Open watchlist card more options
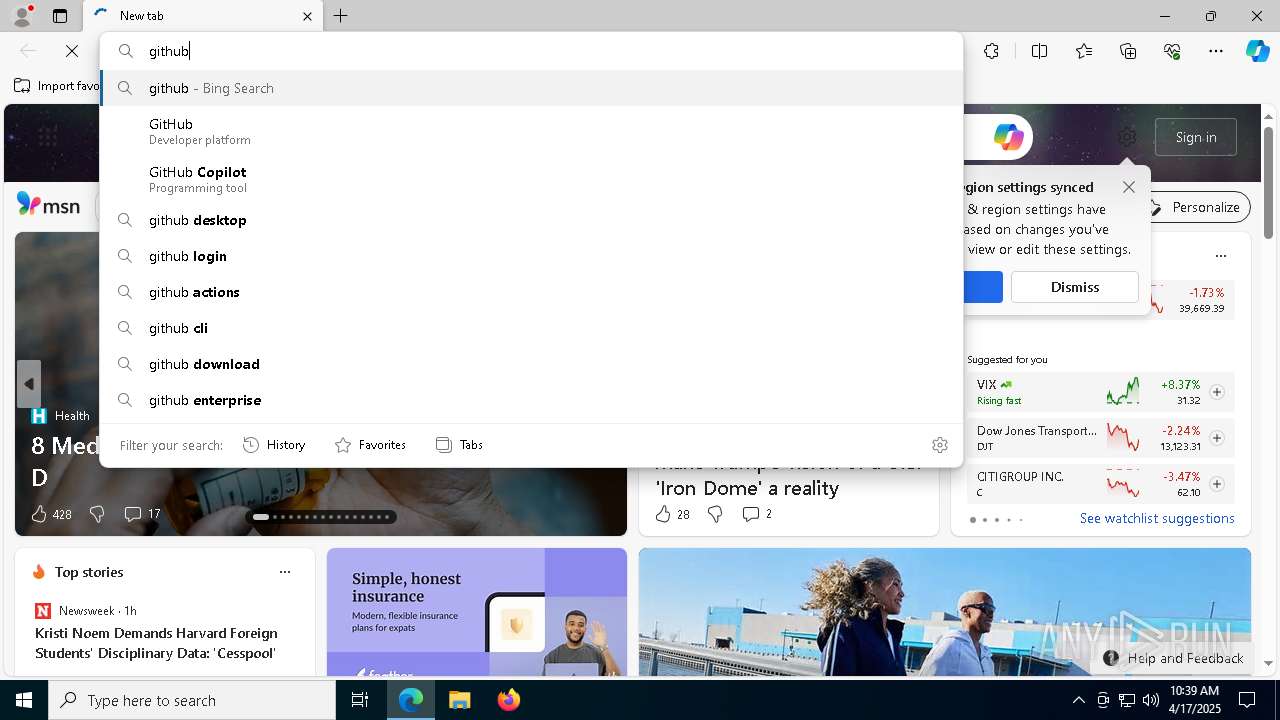Viewport: 1280px width, 720px height. pyautogui.click(x=1221, y=256)
